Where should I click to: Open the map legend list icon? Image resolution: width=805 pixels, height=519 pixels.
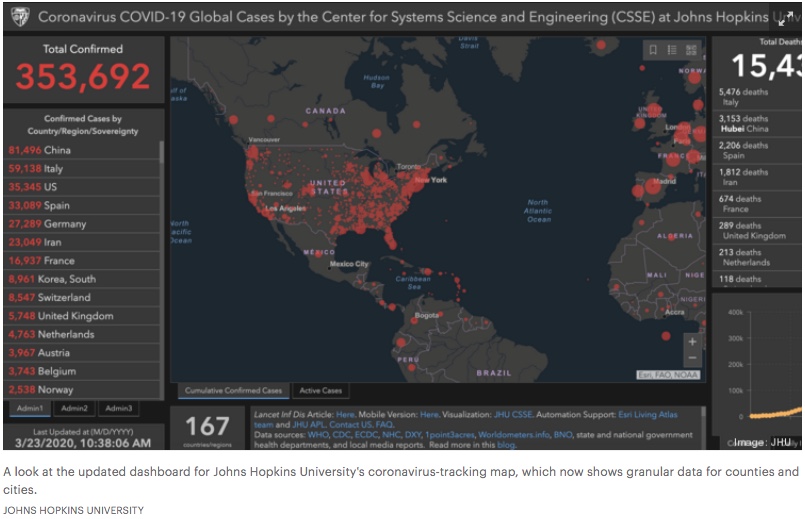pyautogui.click(x=672, y=50)
